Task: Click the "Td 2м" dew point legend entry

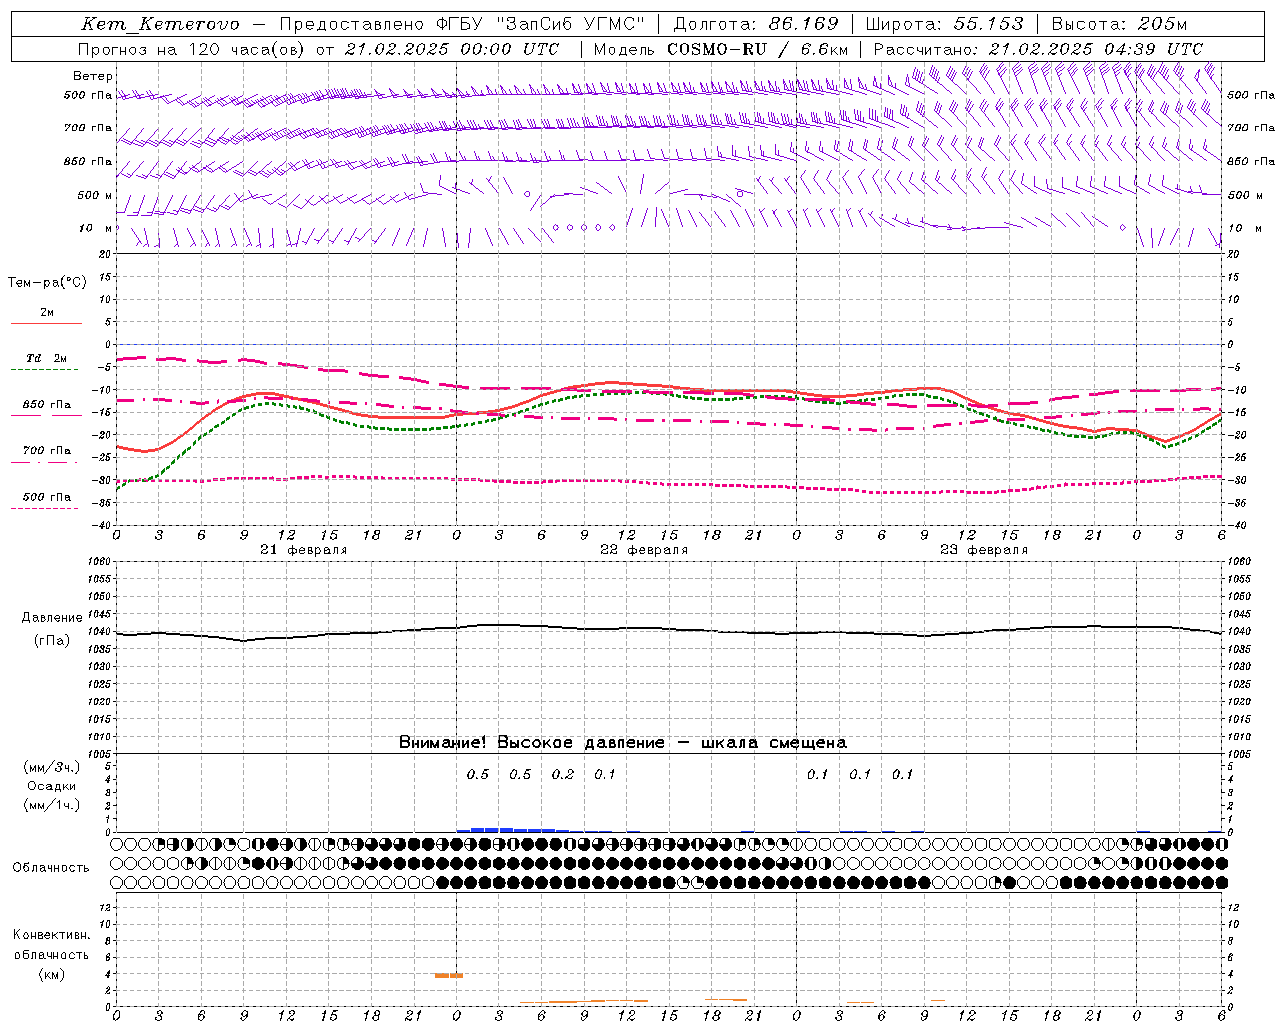Action: pos(46,358)
